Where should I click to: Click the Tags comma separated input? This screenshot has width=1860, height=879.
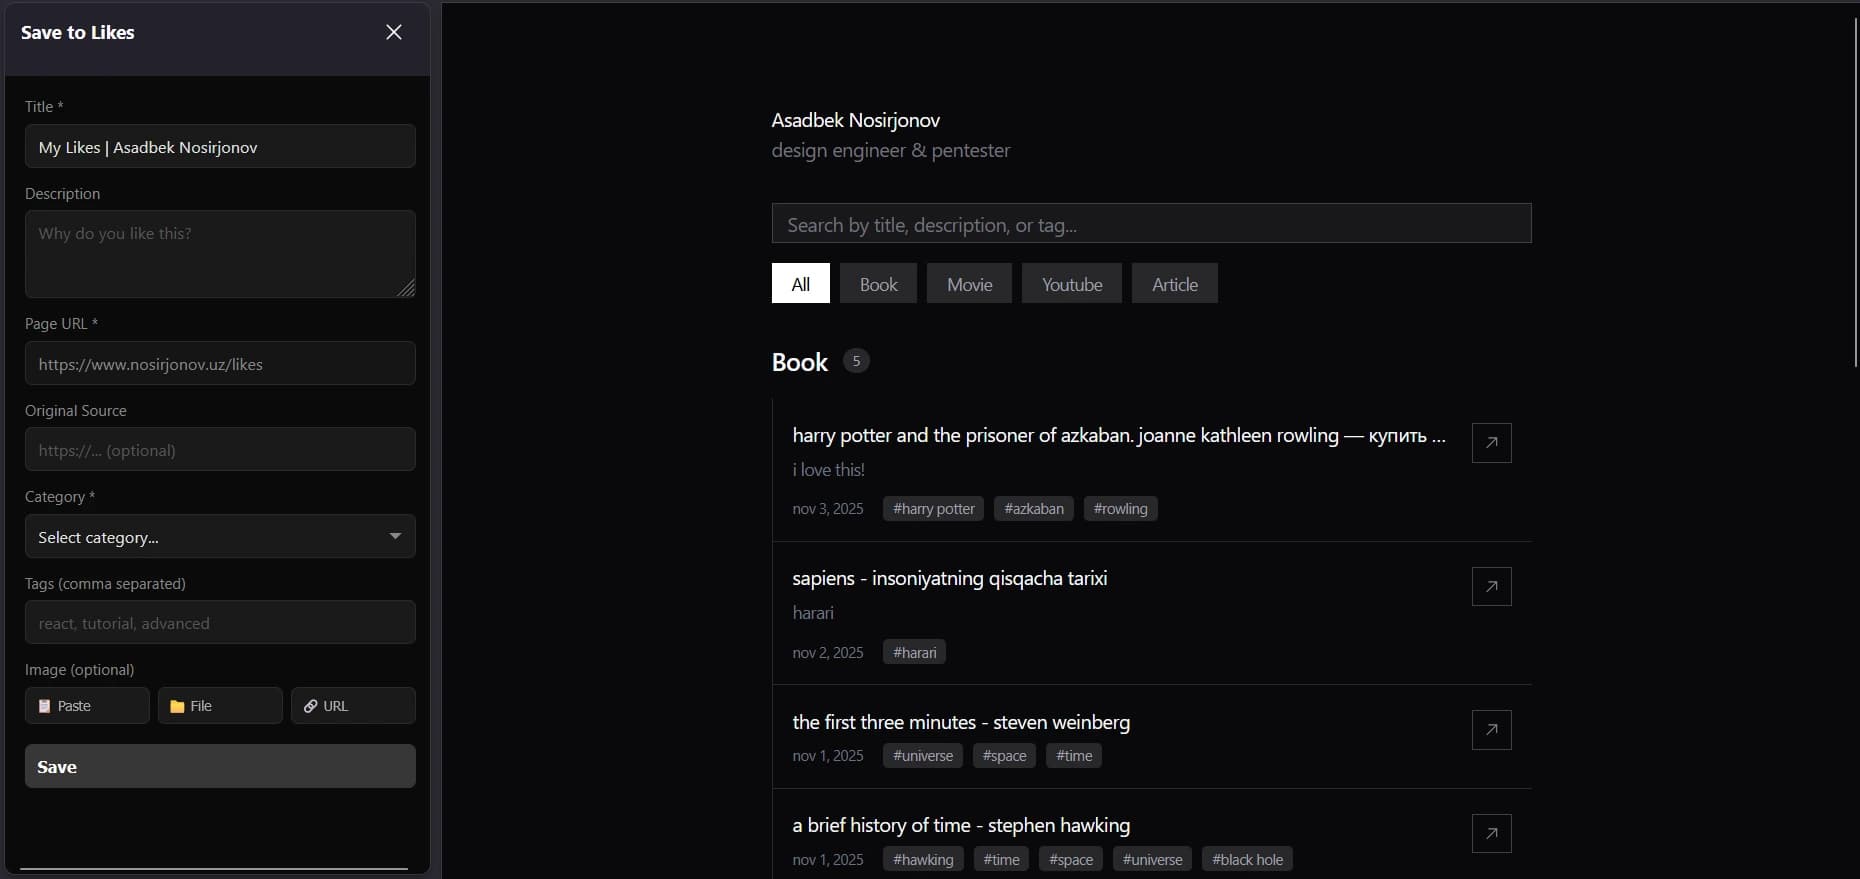(220, 623)
